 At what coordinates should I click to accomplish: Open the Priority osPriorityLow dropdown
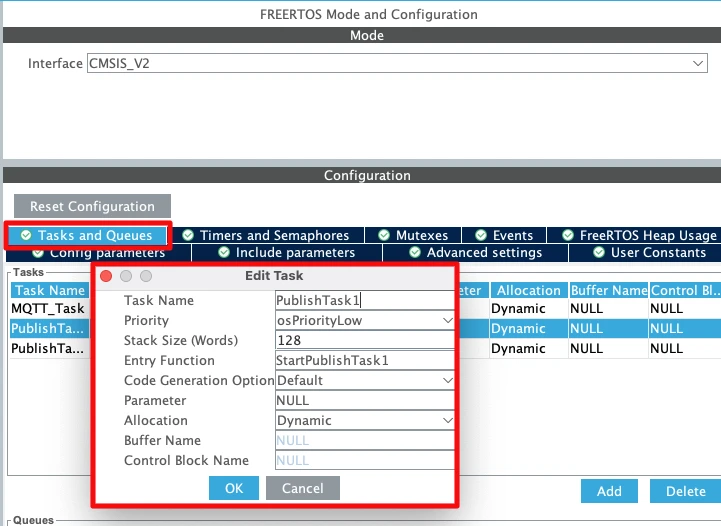(x=365, y=320)
